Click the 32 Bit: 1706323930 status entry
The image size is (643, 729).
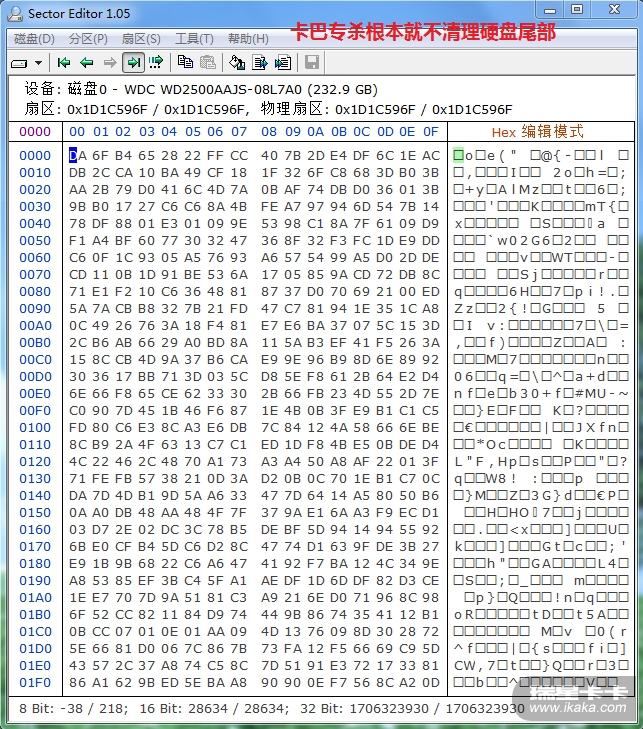[412, 709]
